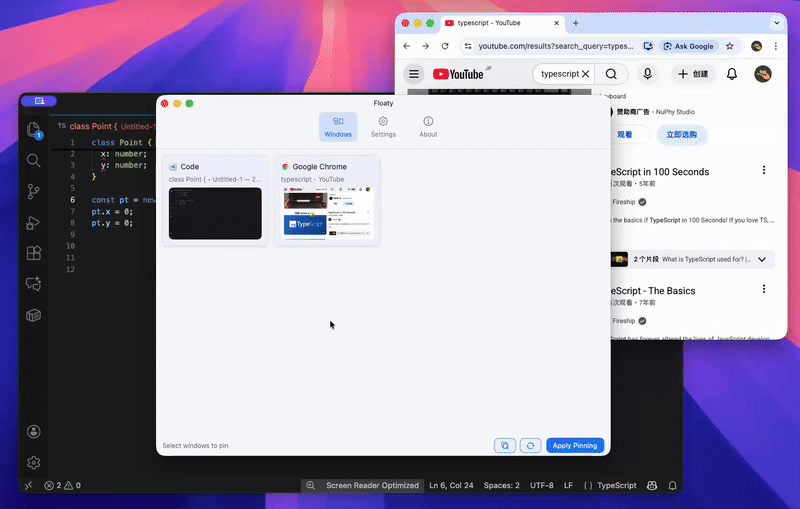Click YouTube voice search microphone

[648, 74]
